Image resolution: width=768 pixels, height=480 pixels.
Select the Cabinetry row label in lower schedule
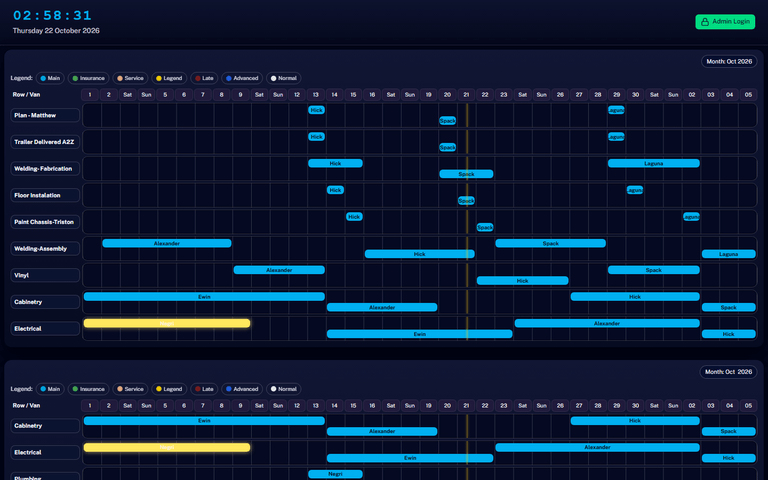[45, 426]
